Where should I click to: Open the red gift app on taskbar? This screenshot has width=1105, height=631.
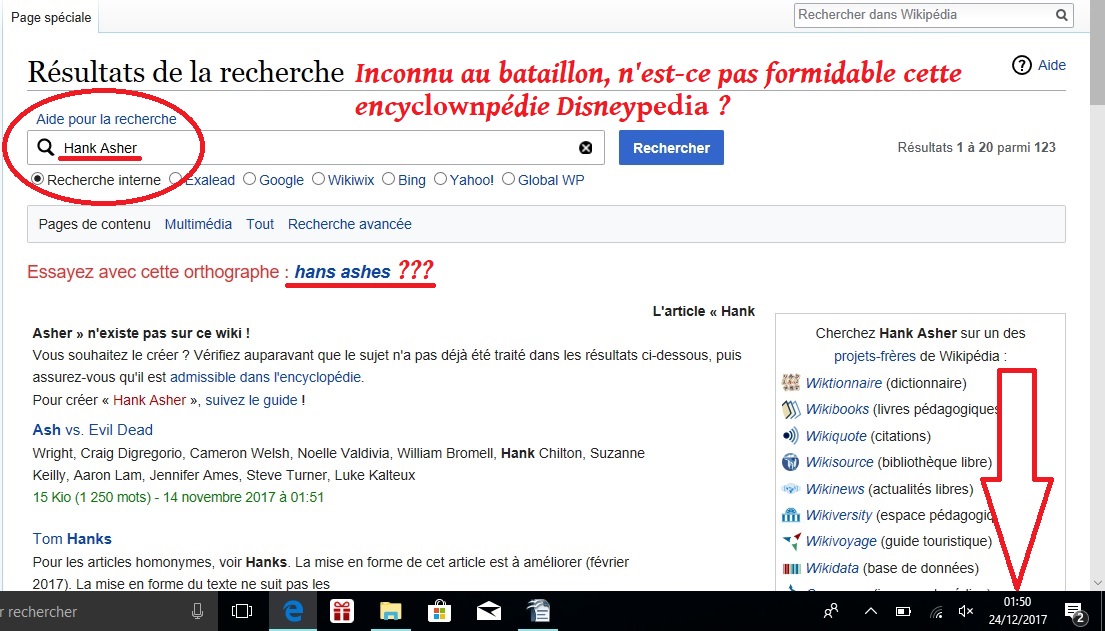(342, 611)
